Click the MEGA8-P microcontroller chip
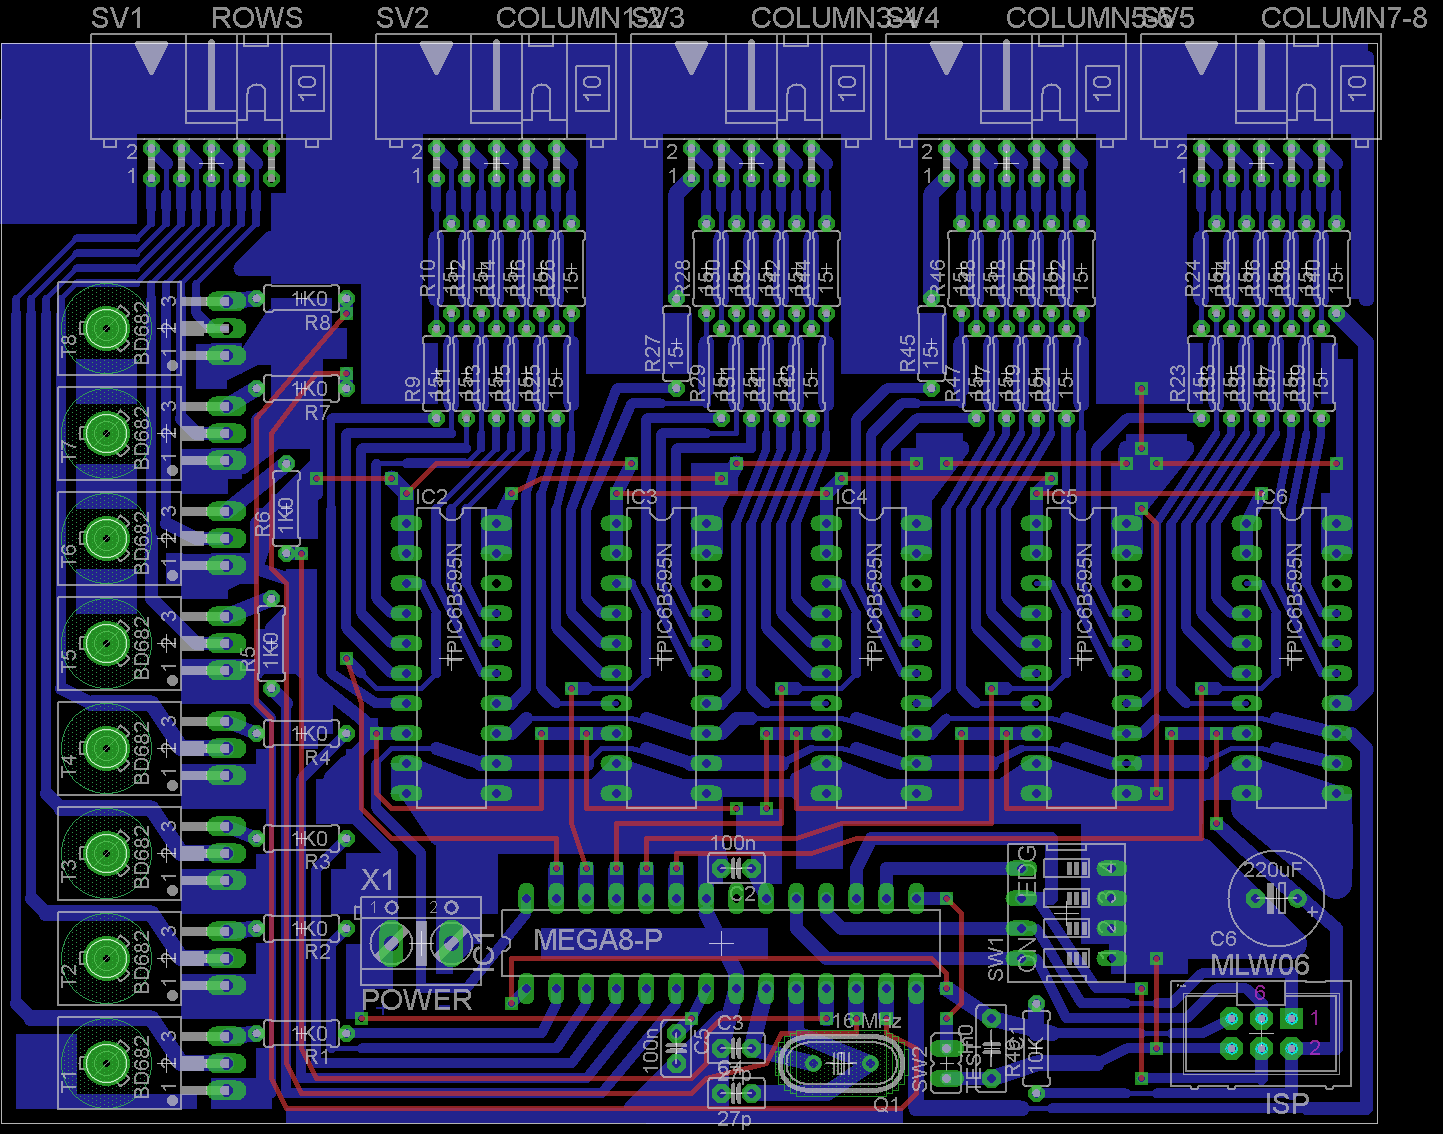The height and width of the screenshot is (1134, 1443). 720,941
